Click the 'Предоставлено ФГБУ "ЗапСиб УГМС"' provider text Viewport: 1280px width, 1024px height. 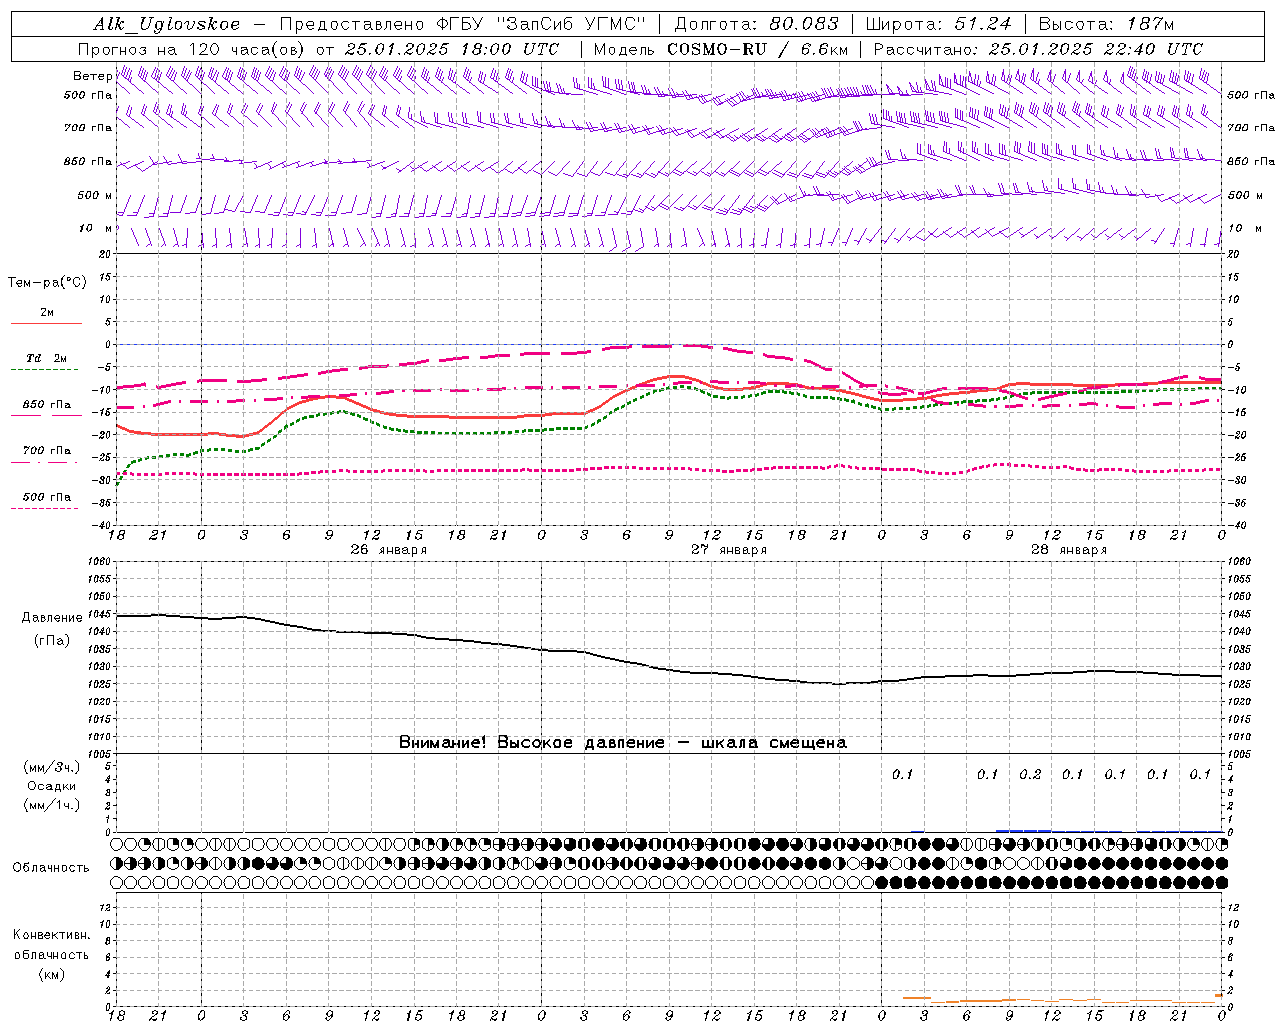tap(462, 24)
